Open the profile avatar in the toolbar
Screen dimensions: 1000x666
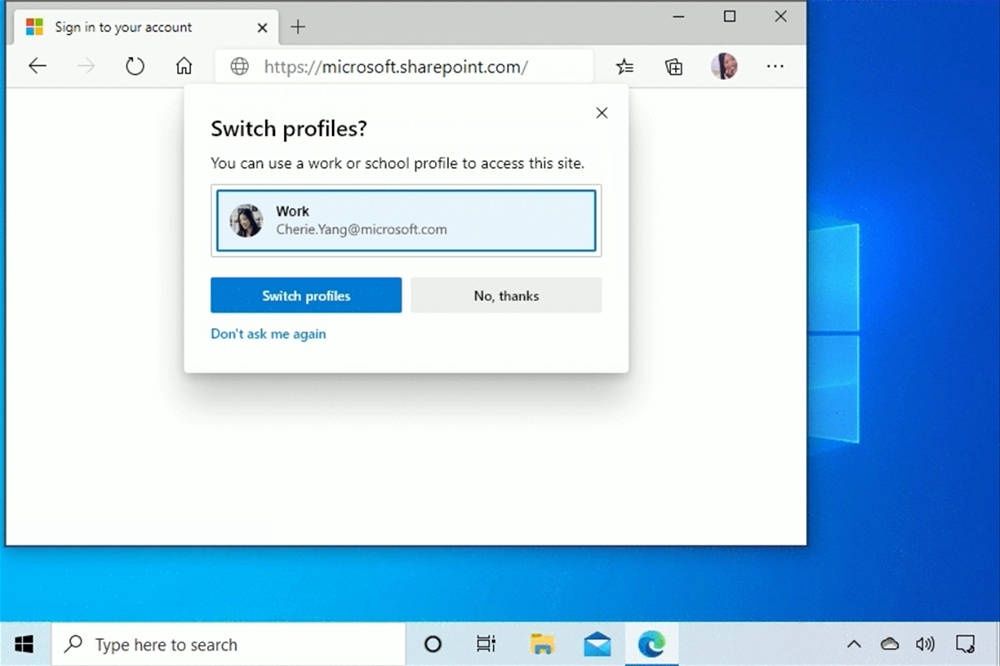point(724,66)
